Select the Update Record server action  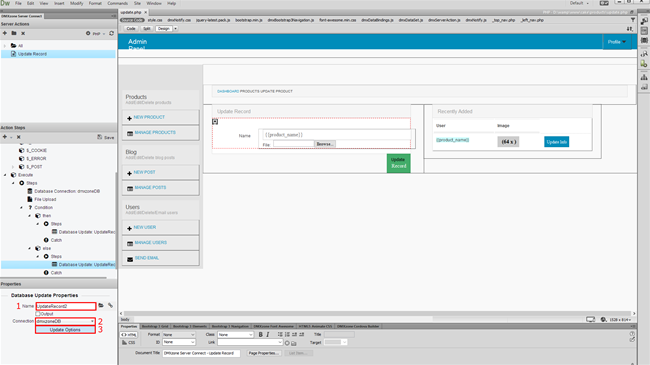32,54
